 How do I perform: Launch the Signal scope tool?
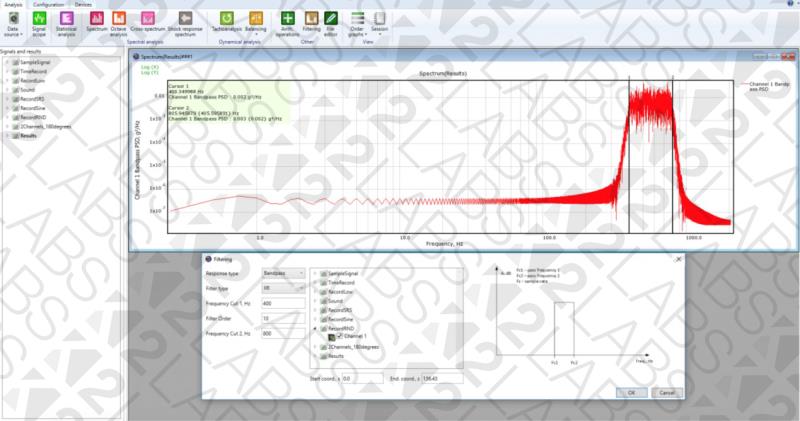tap(39, 23)
